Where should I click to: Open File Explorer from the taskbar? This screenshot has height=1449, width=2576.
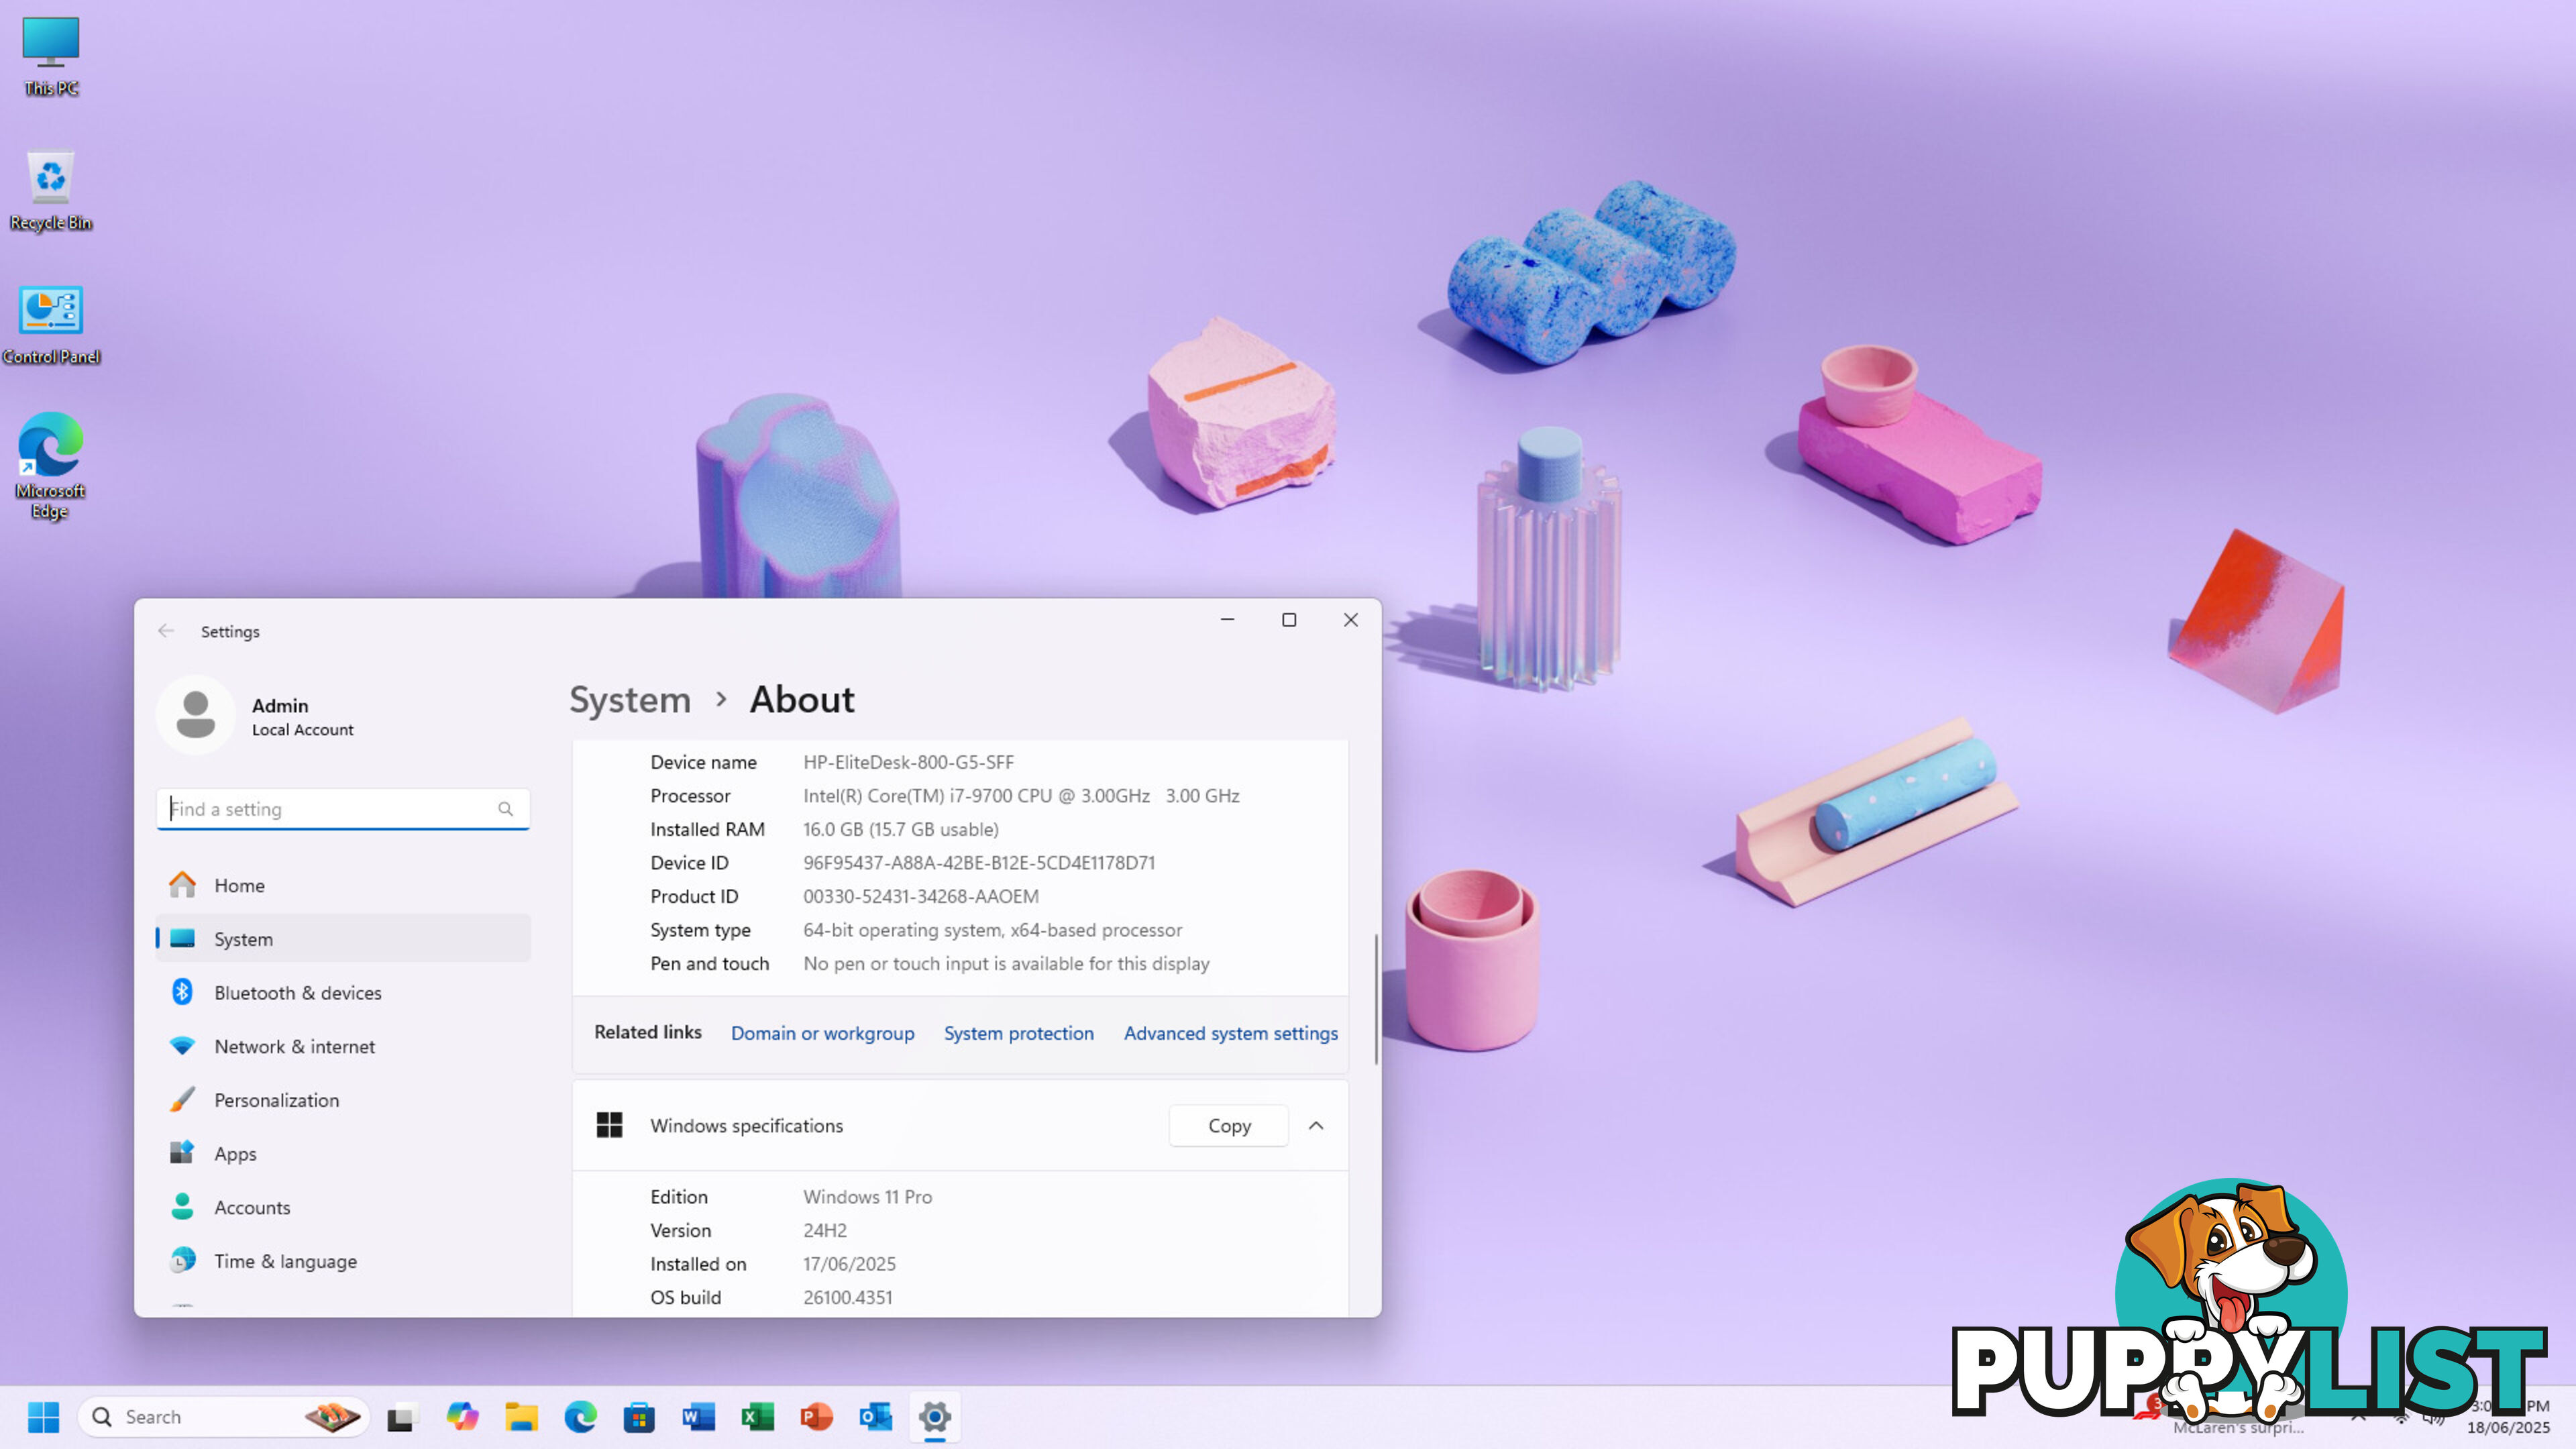(521, 1417)
